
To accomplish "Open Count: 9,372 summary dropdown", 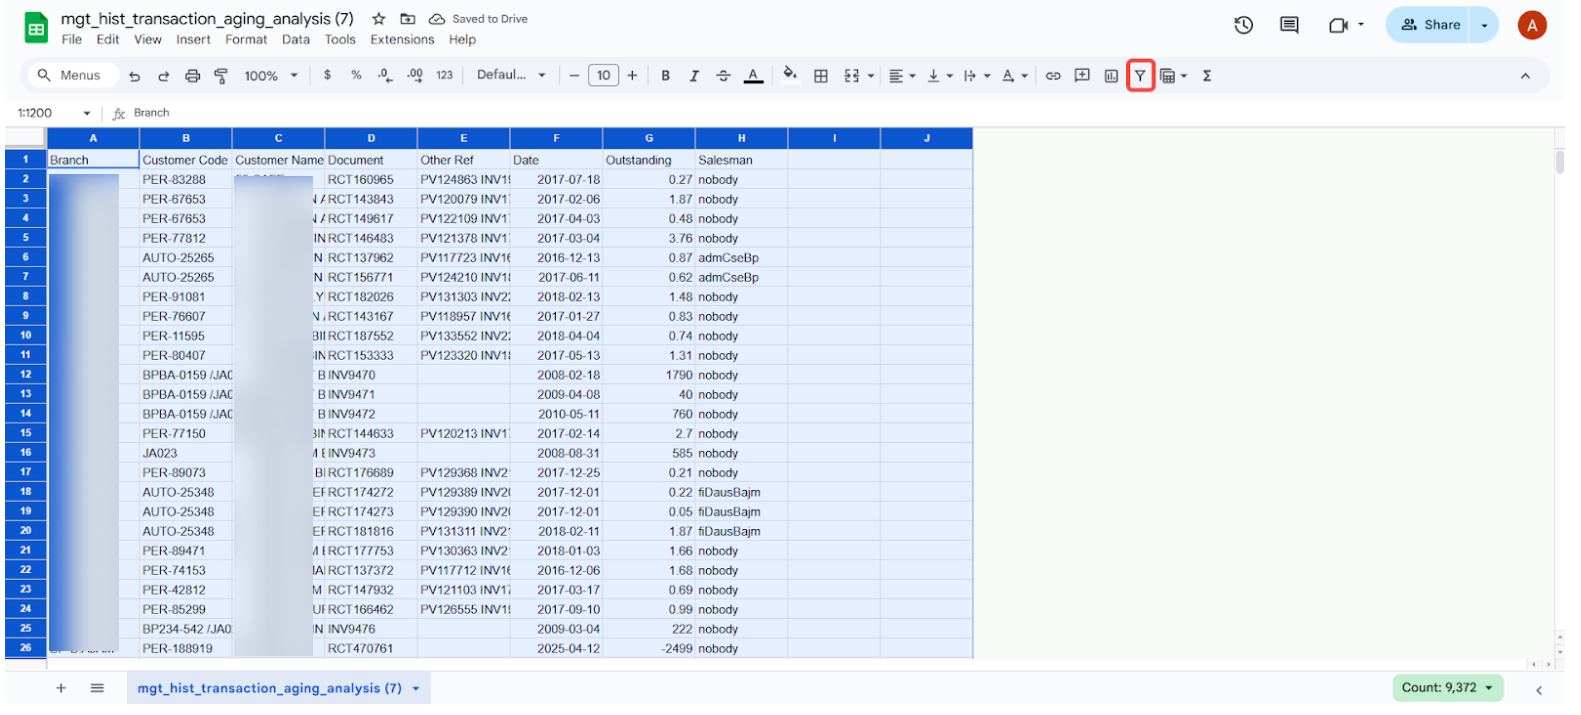I will click(1449, 688).
